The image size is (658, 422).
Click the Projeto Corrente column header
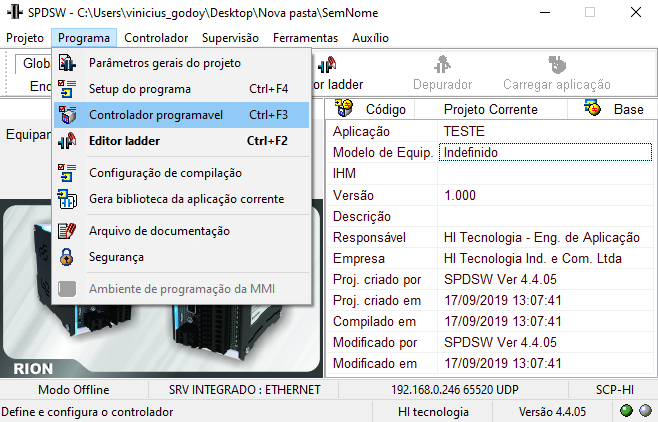[491, 109]
